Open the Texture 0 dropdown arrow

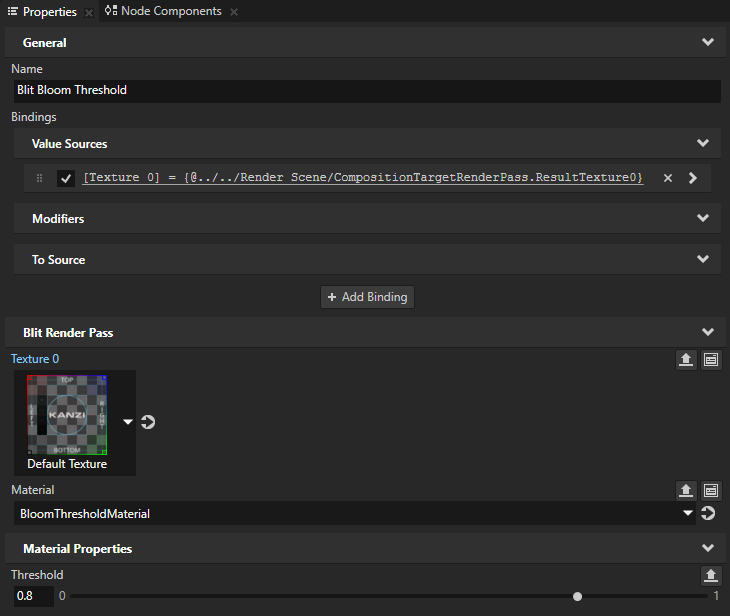(x=128, y=422)
